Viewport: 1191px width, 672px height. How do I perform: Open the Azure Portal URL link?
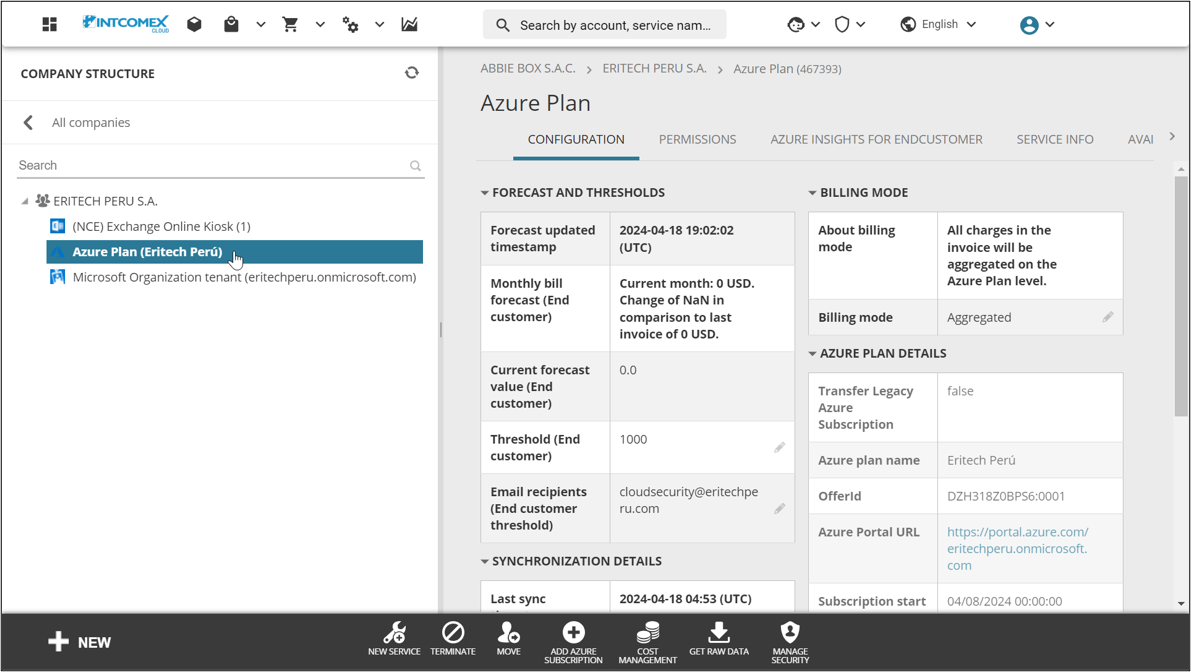1017,548
